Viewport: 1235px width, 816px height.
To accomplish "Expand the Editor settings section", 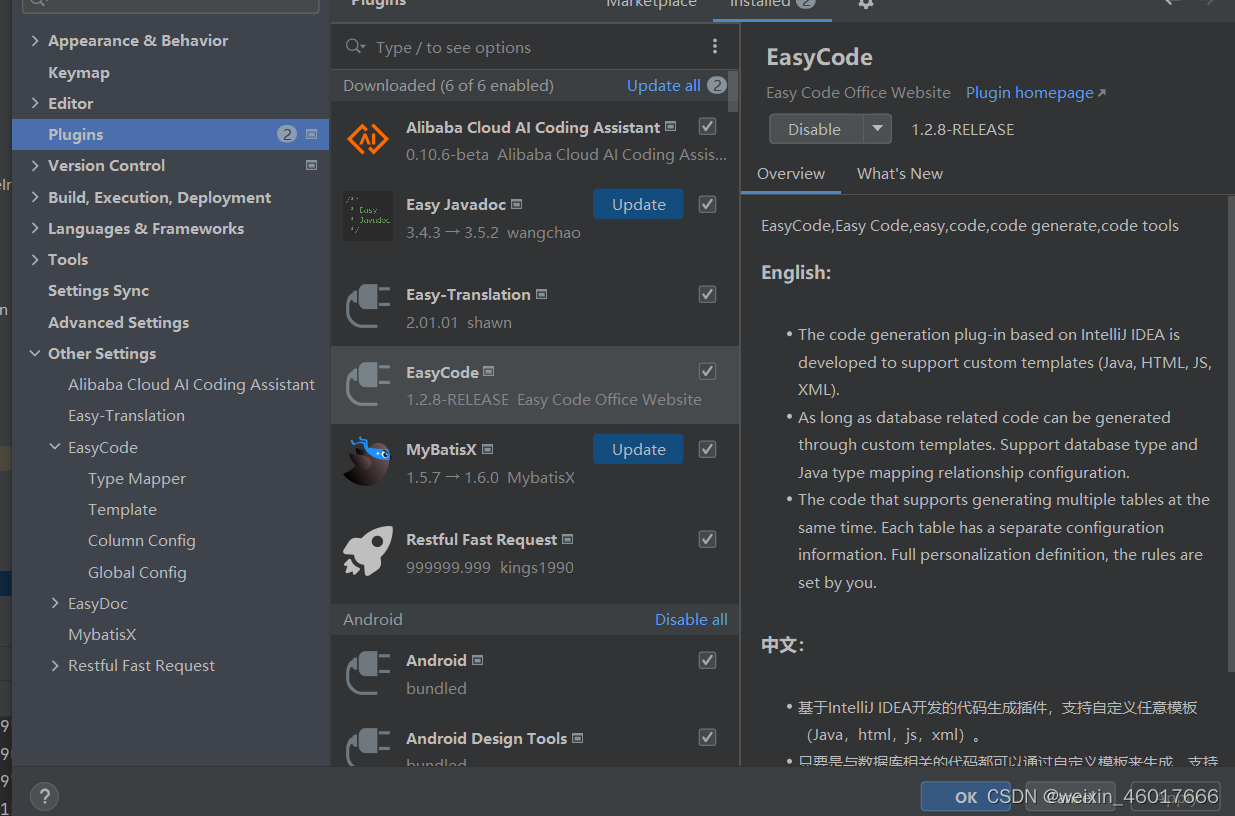I will [x=36, y=103].
